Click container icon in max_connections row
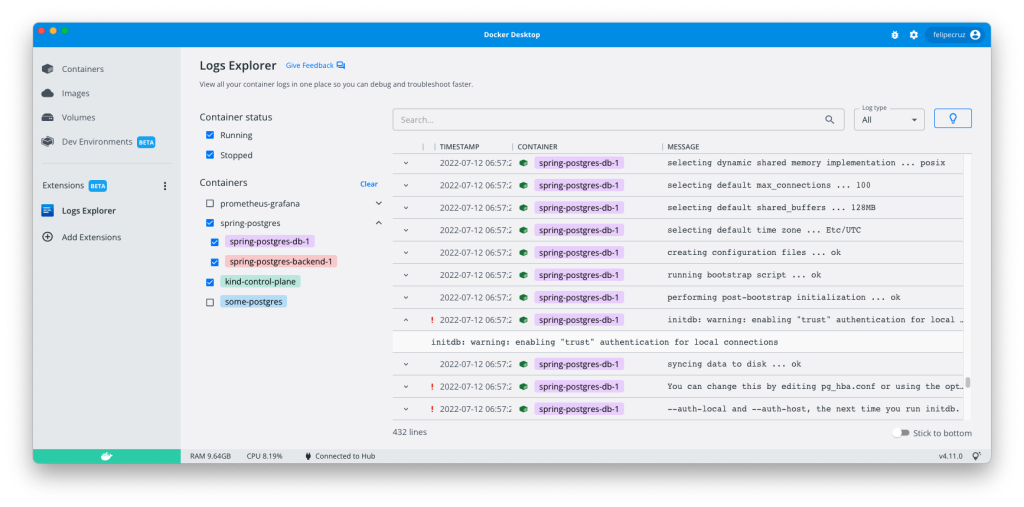This screenshot has height=507, width=1024. coord(523,186)
